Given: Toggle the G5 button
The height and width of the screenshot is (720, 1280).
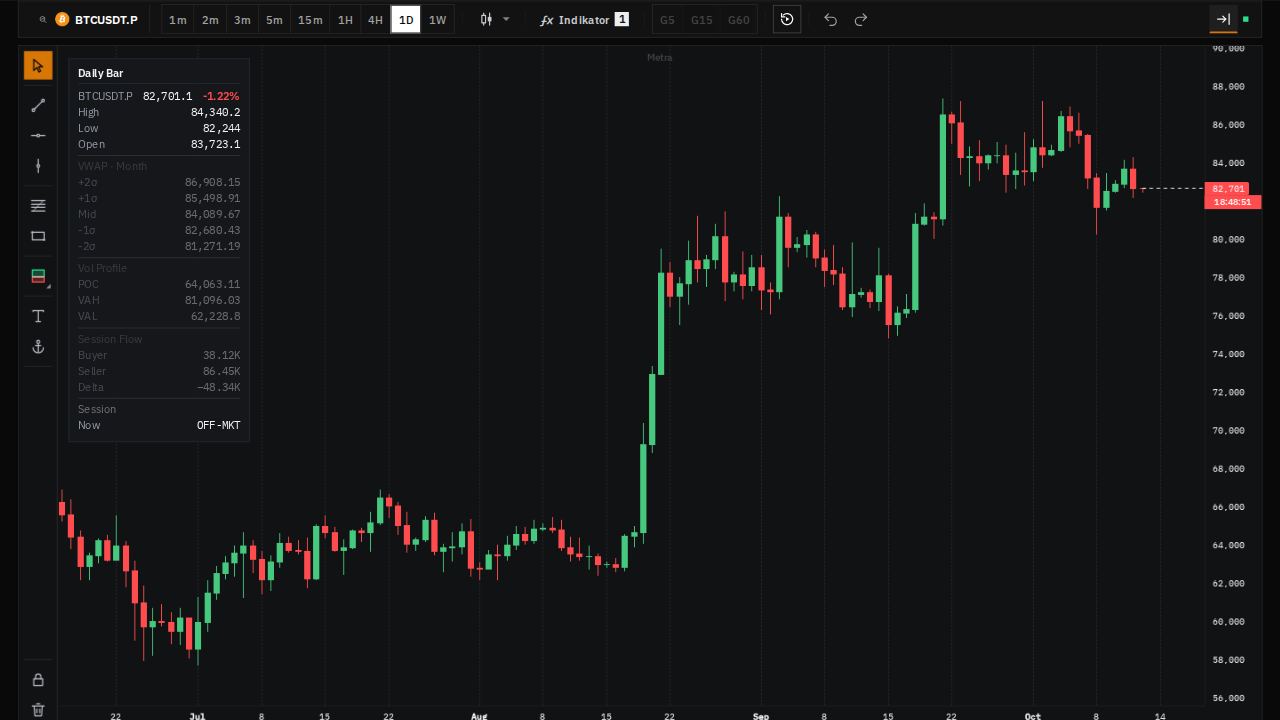Looking at the screenshot, I should point(667,20).
